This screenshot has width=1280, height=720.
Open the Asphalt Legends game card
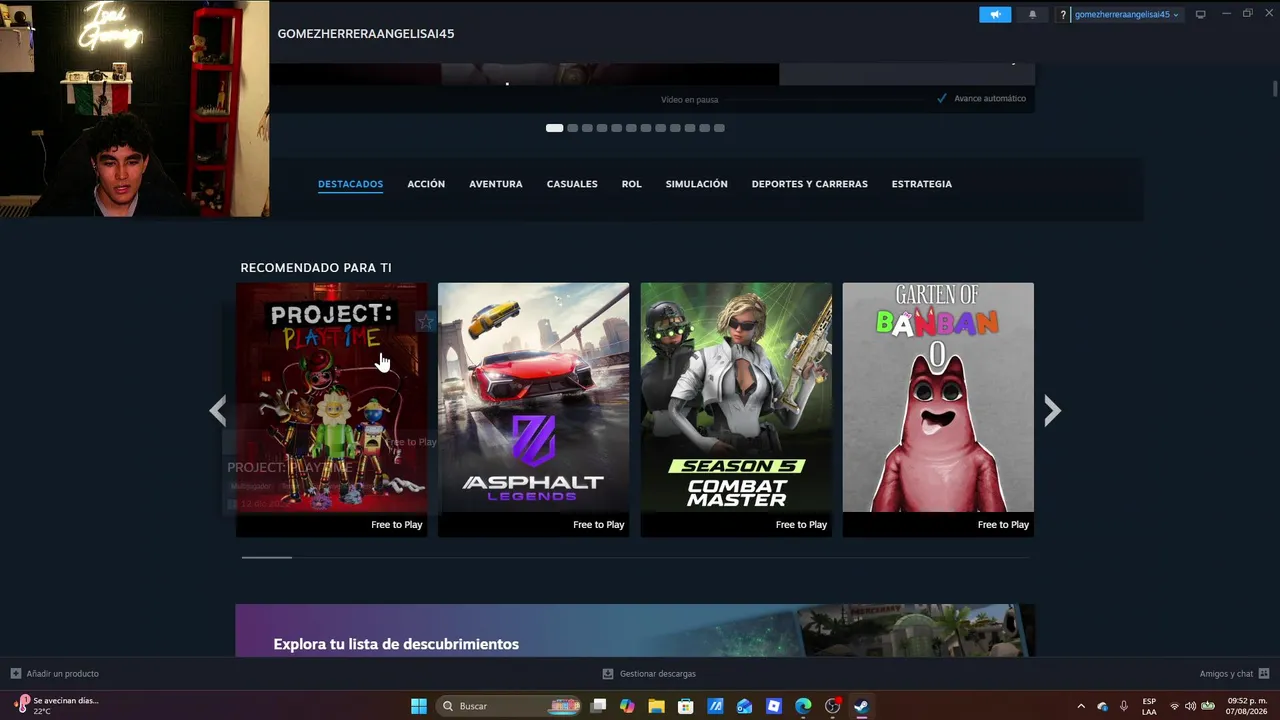tap(534, 410)
